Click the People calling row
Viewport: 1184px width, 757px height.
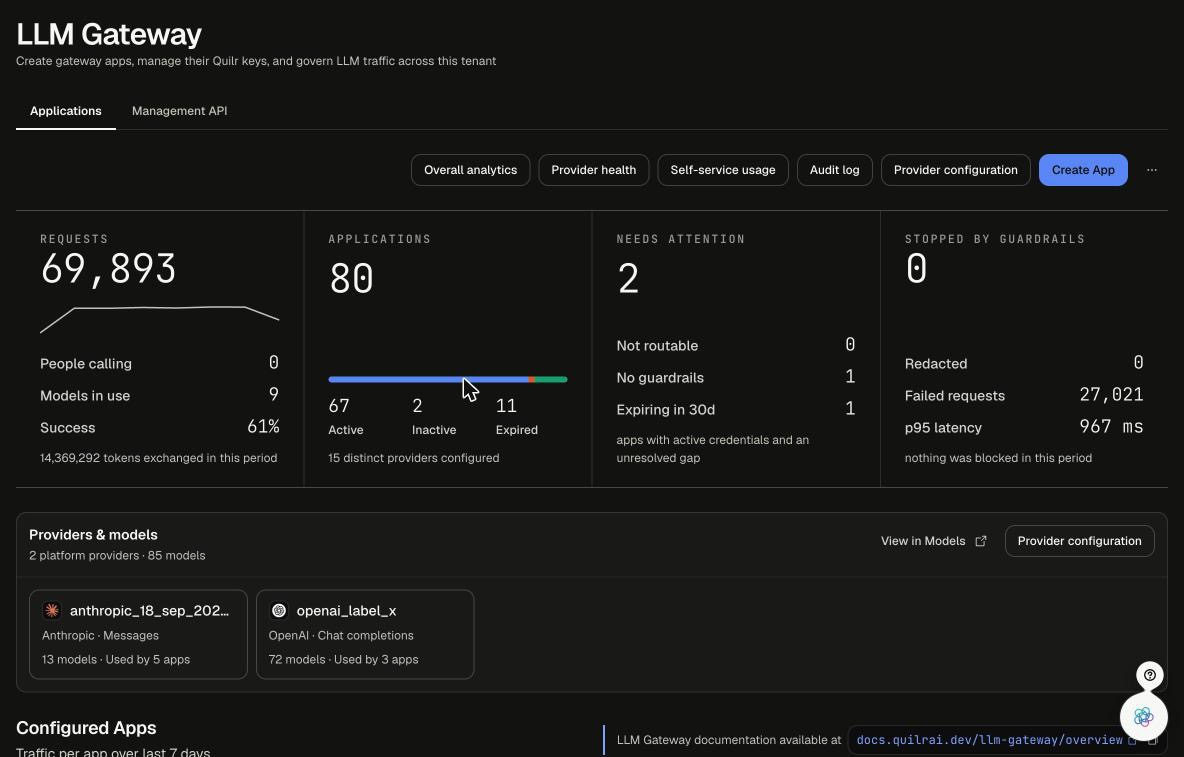click(x=159, y=363)
